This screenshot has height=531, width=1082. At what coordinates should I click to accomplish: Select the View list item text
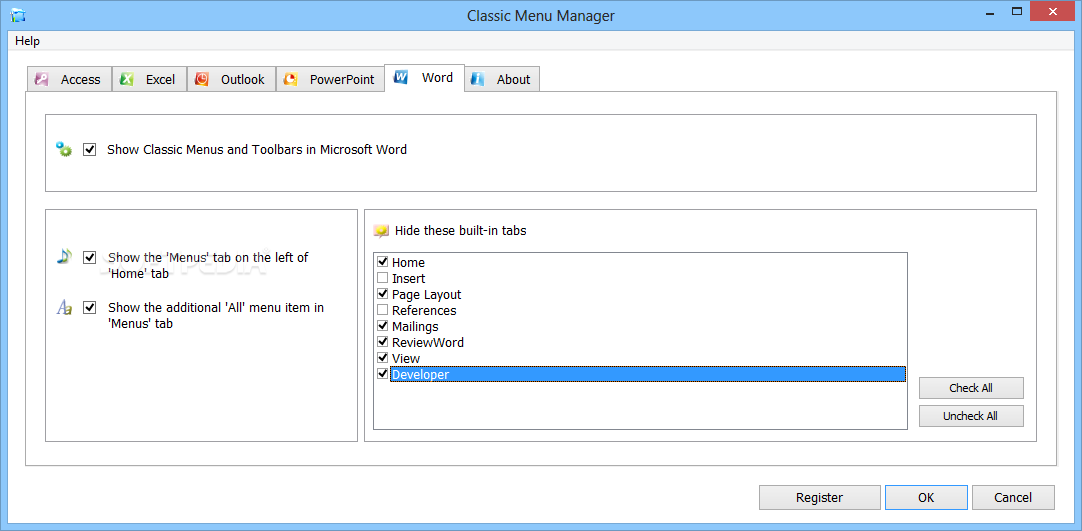pyautogui.click(x=406, y=358)
